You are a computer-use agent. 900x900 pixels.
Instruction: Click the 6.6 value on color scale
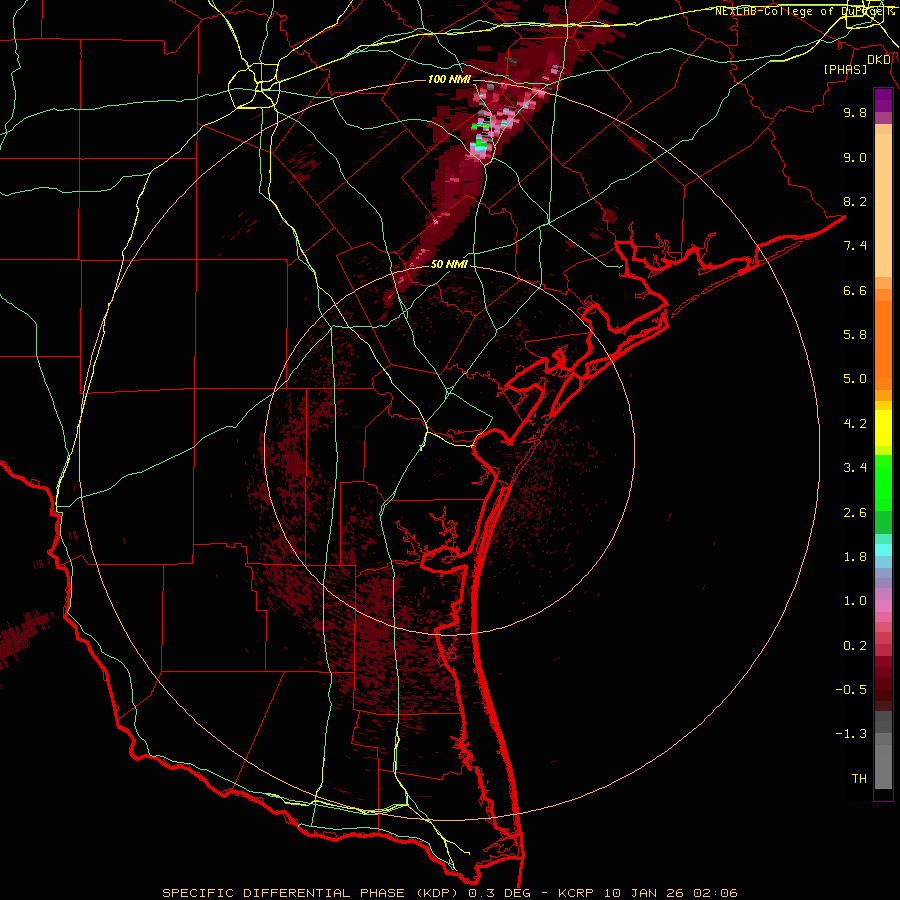855,290
